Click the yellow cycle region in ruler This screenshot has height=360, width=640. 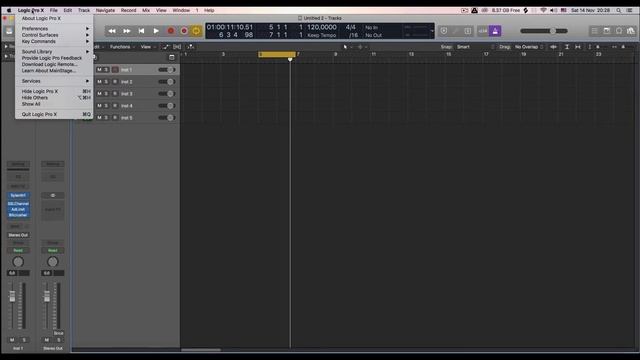(277, 54)
